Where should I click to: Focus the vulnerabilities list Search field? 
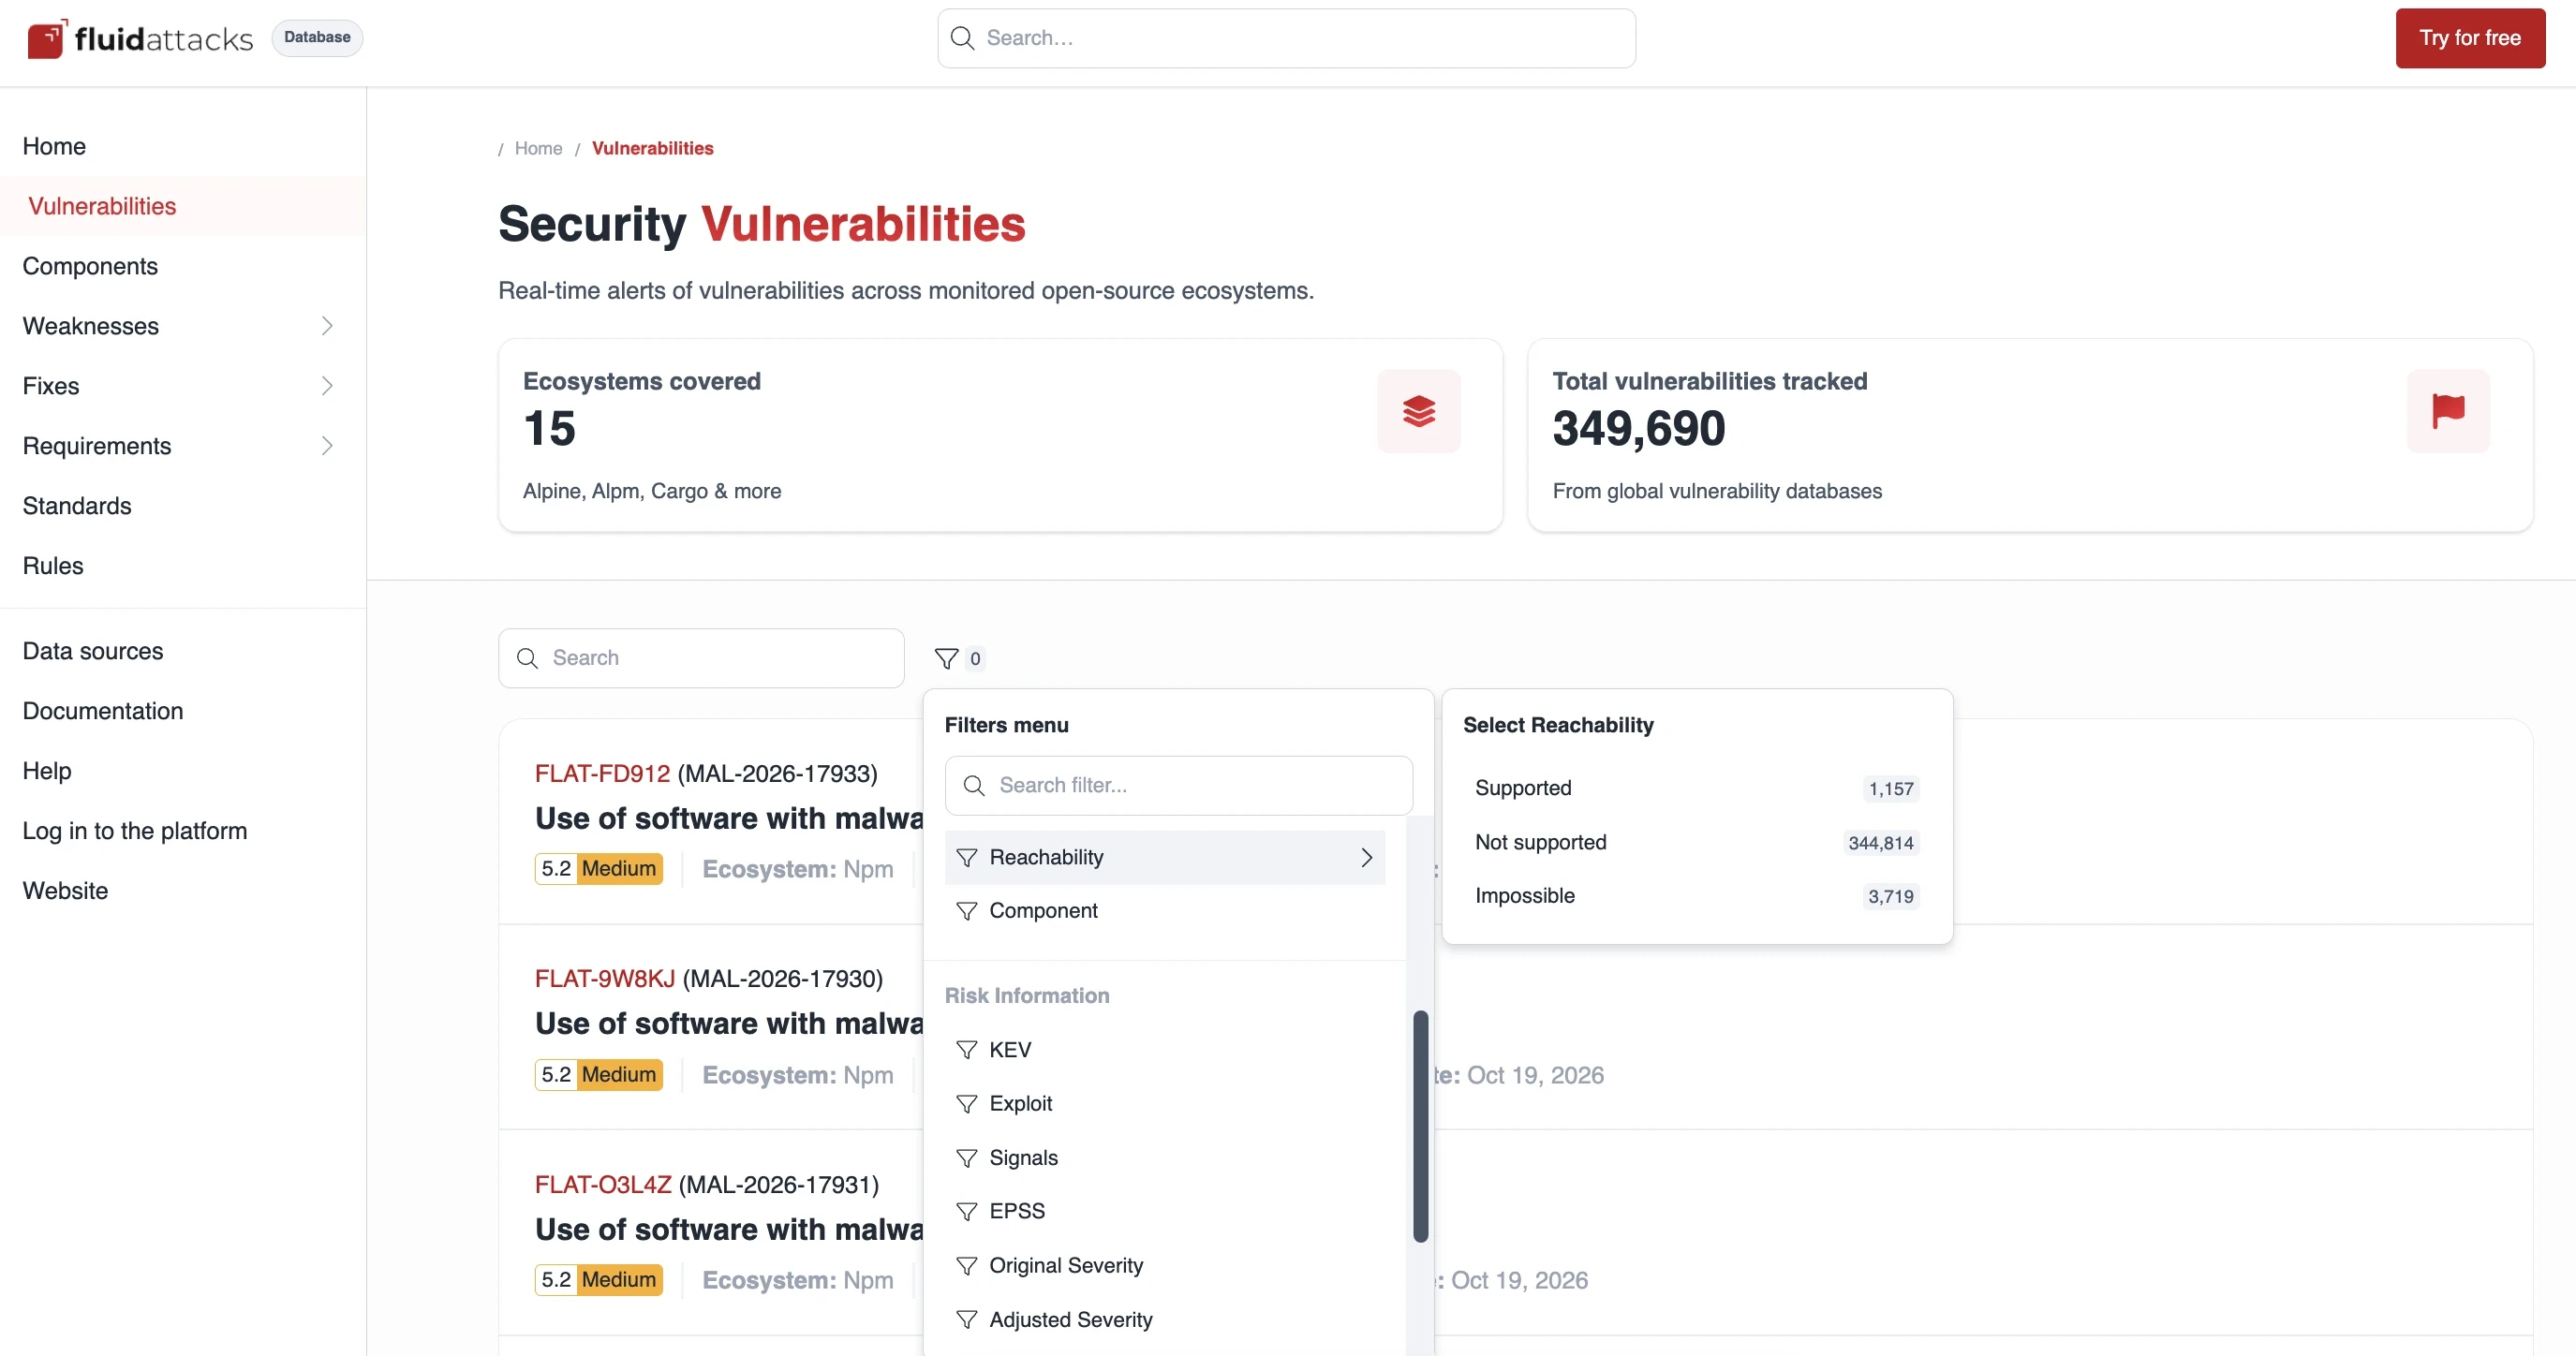click(701, 658)
